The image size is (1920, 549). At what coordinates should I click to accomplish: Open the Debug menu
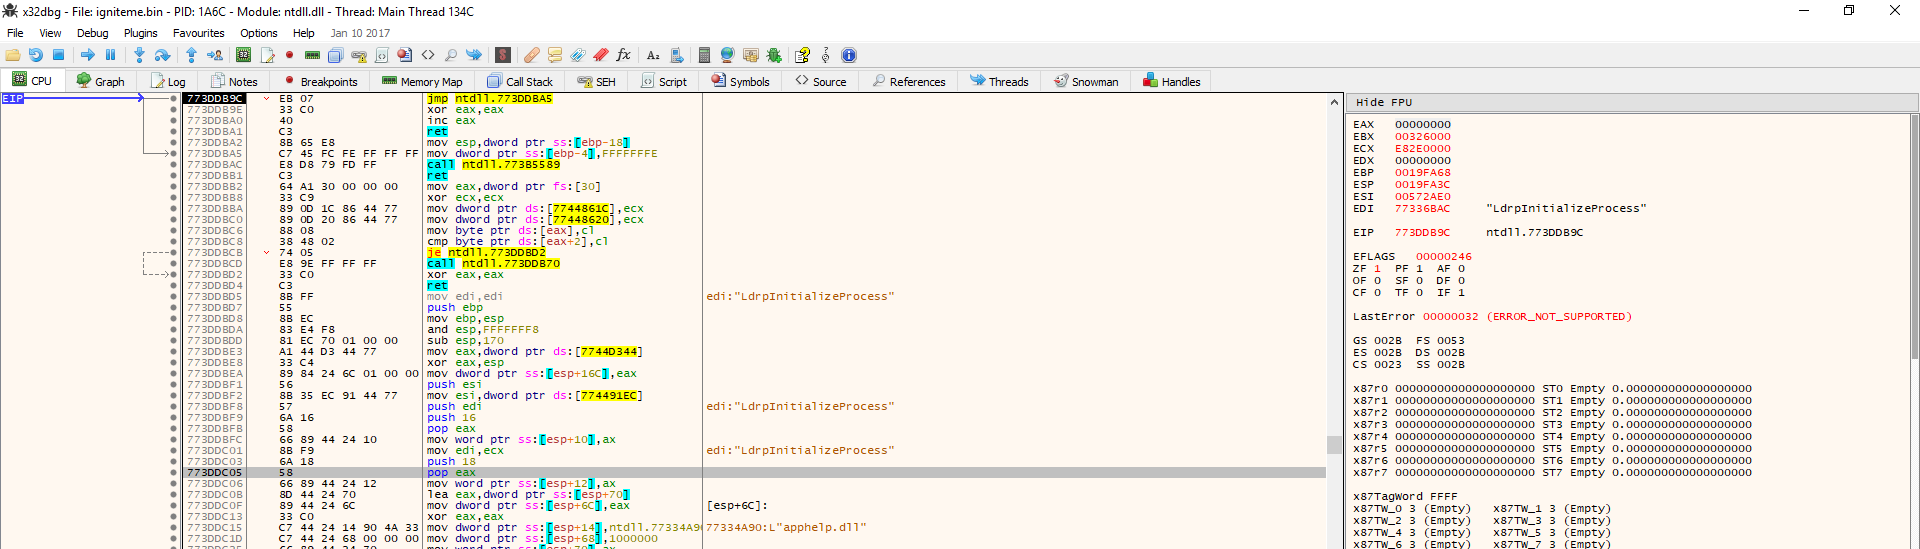click(92, 33)
